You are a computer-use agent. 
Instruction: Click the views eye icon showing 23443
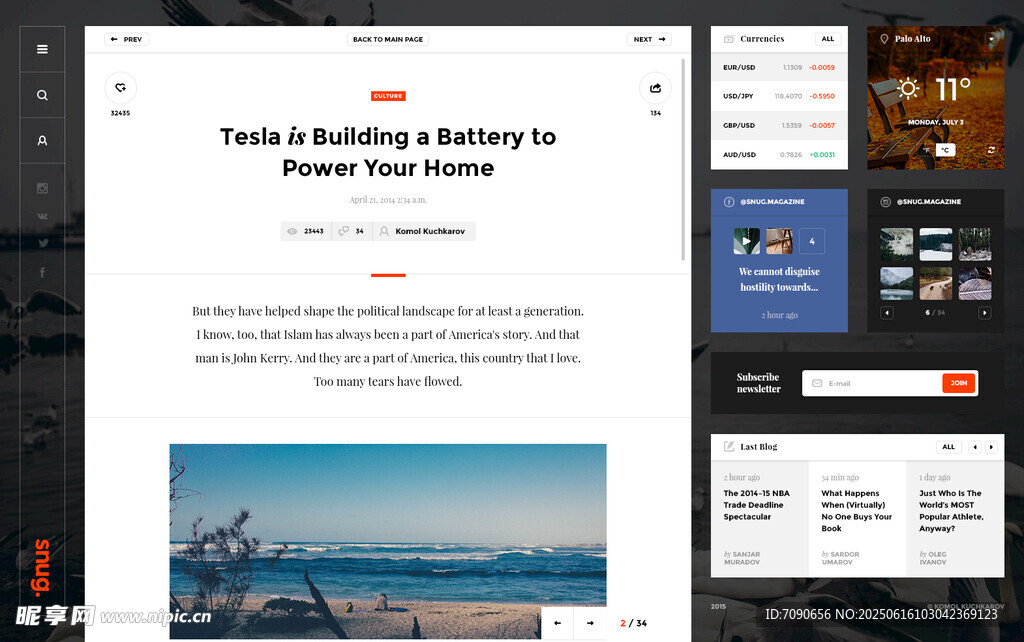[292, 231]
